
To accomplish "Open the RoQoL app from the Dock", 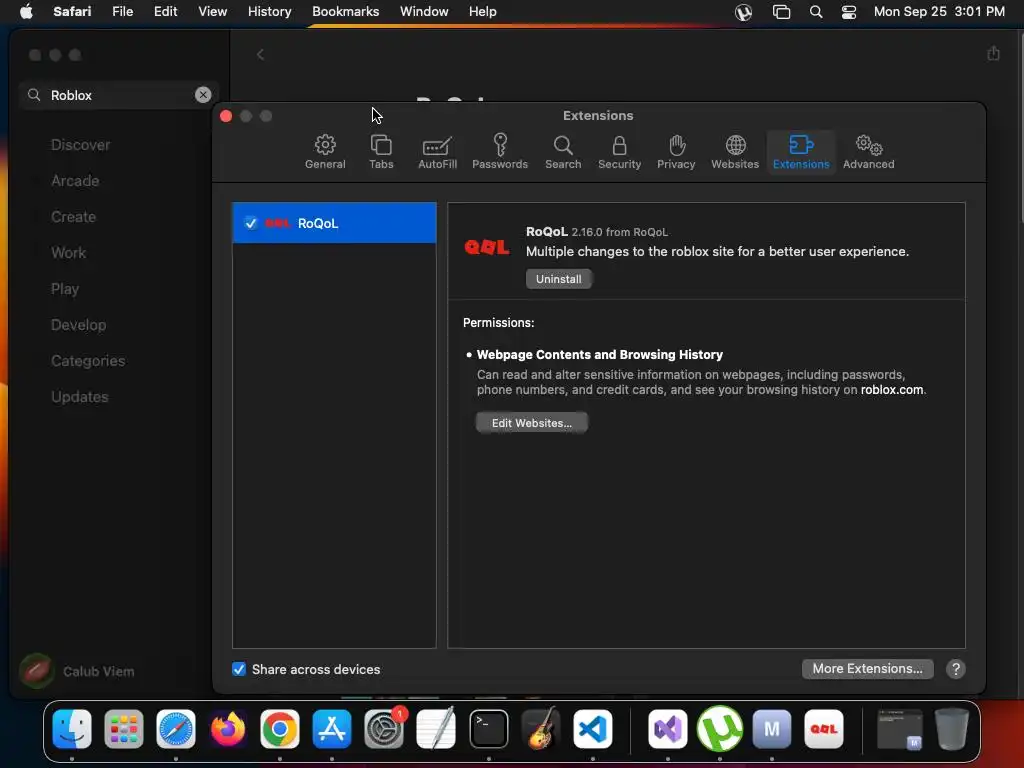I will tap(824, 729).
